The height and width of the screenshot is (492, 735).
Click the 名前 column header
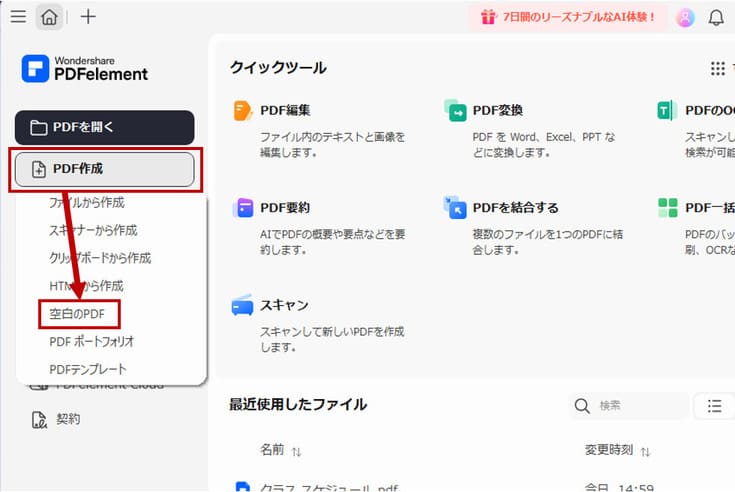(272, 450)
